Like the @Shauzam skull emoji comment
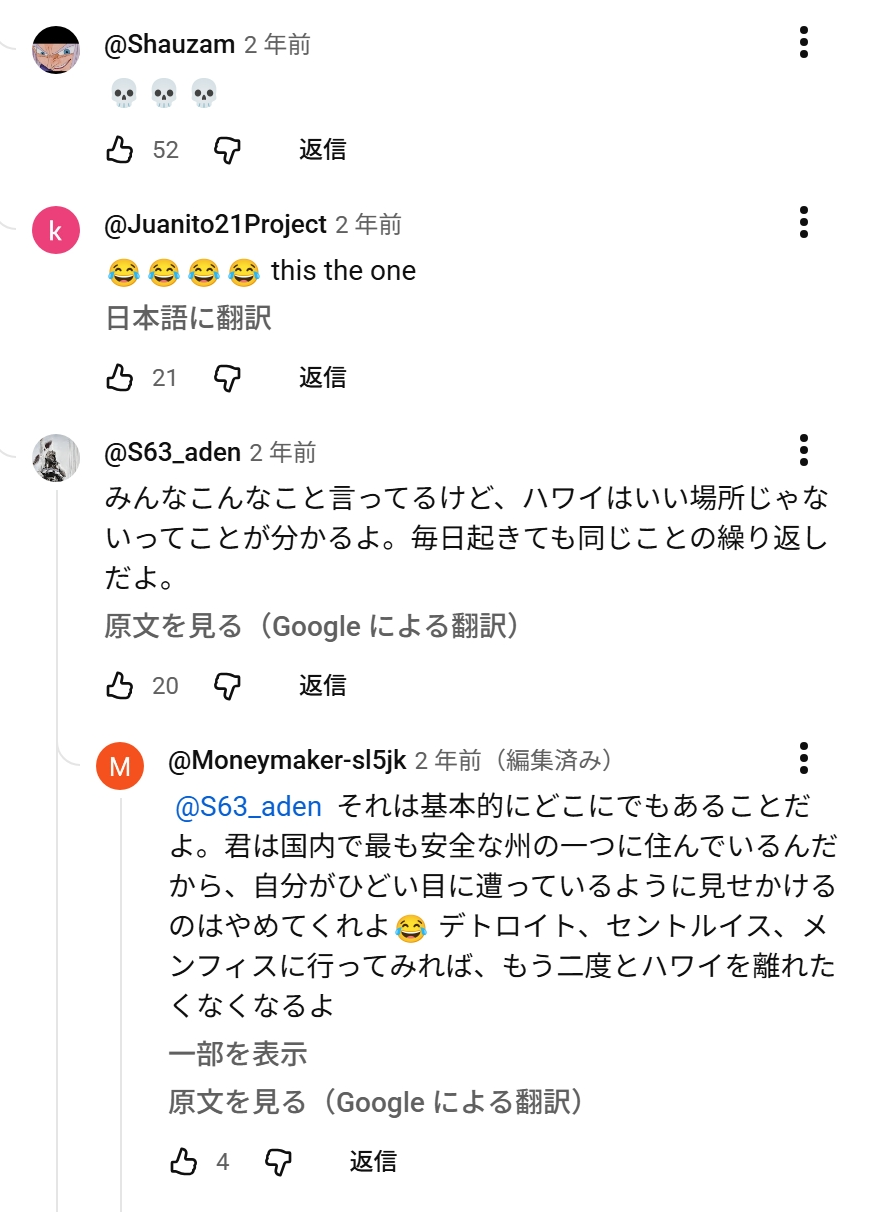This screenshot has width=892, height=1212. click(x=120, y=150)
